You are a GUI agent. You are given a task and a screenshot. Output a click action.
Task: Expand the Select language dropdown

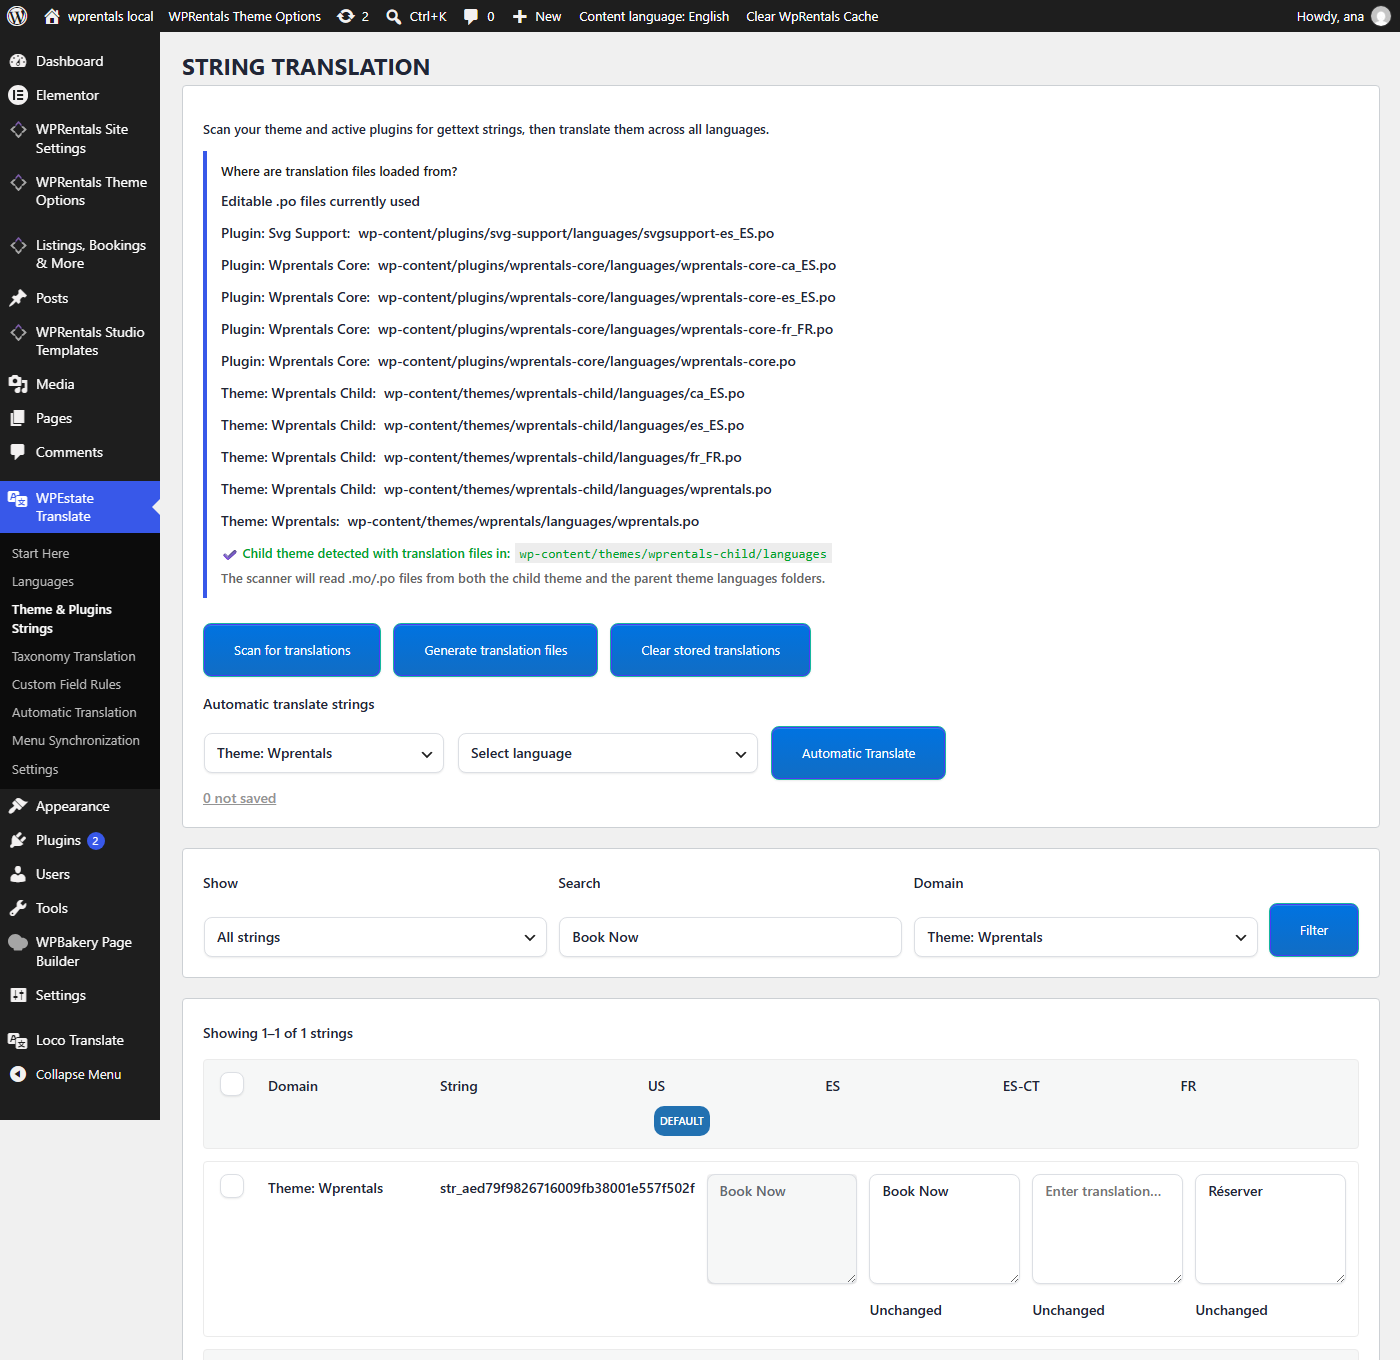tap(607, 753)
